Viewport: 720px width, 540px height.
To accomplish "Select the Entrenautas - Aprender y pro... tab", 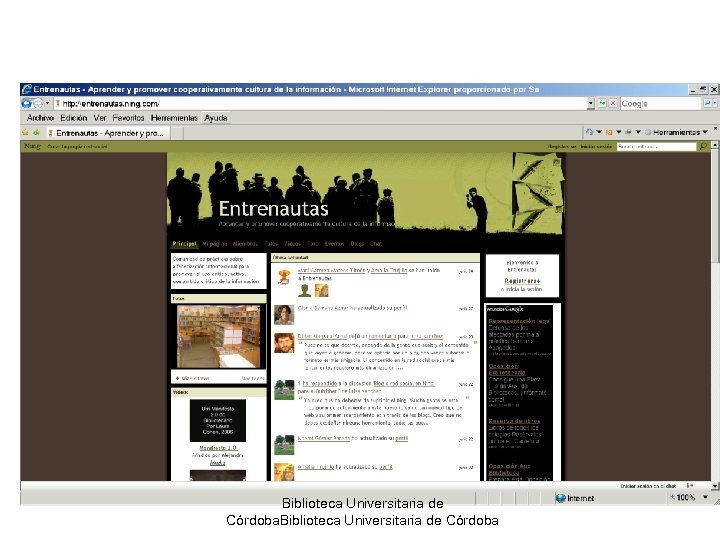I will (x=107, y=133).
